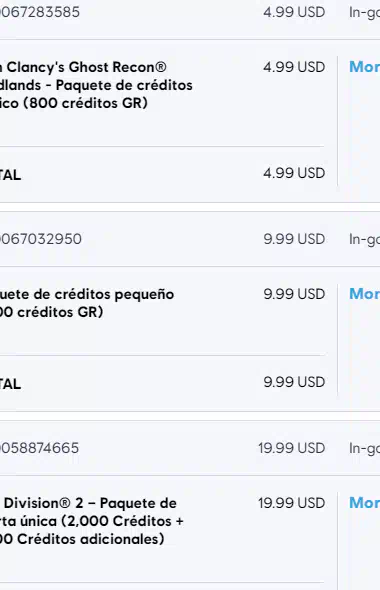Viewport: 380px width, 590px height.
Task: Click the 9.99 USD total amount
Action: click(x=294, y=382)
